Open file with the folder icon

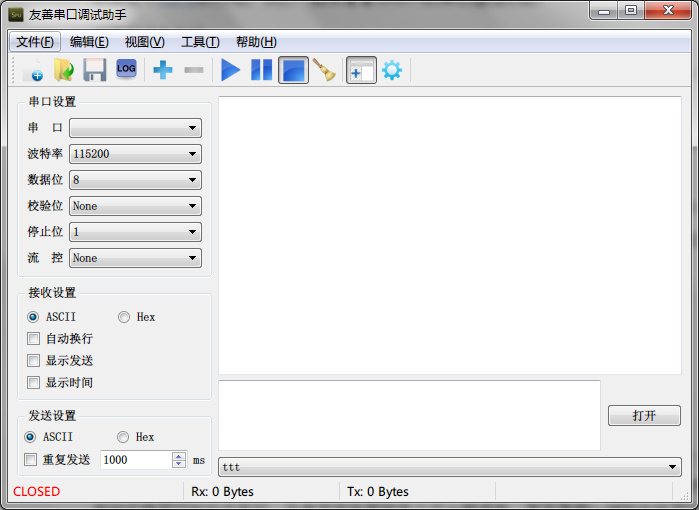click(64, 70)
